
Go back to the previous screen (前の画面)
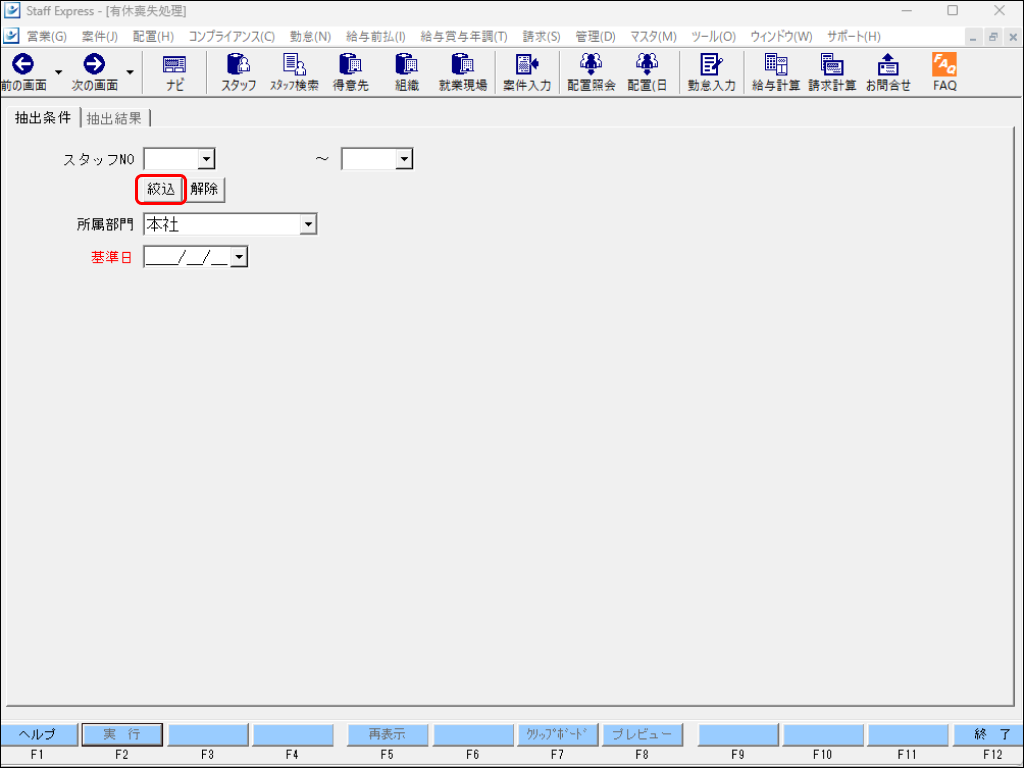24,72
